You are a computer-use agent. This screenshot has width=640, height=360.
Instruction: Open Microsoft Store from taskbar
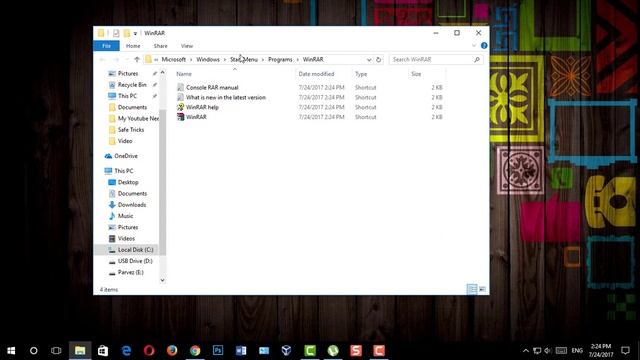click(103, 350)
